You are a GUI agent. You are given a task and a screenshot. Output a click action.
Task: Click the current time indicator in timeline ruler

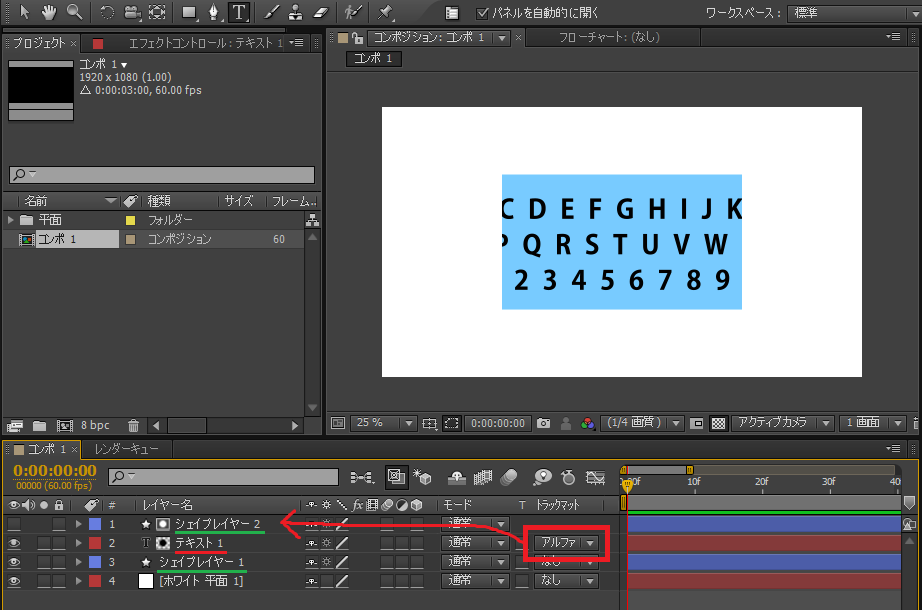pyautogui.click(x=627, y=485)
